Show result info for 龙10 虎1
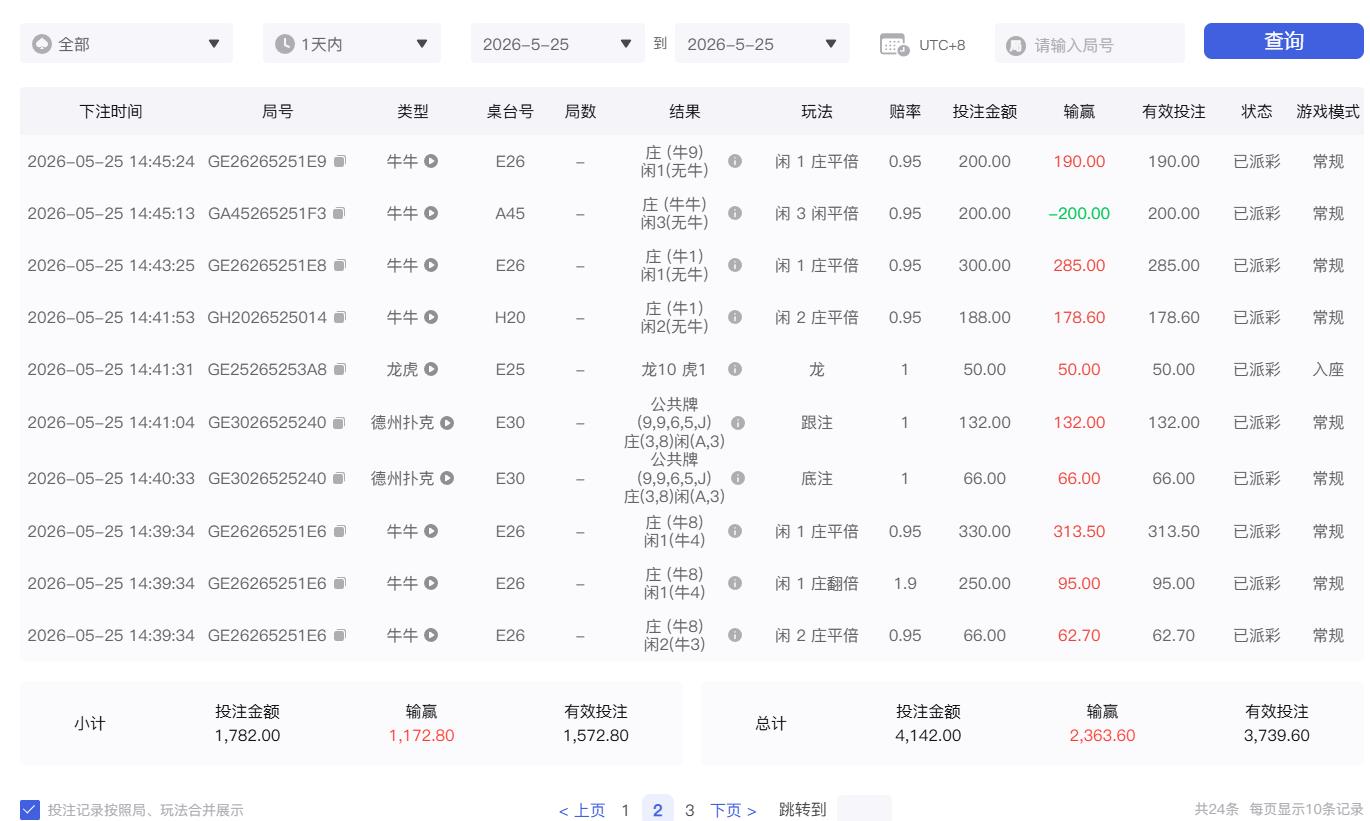The height and width of the screenshot is (821, 1370). [x=735, y=369]
